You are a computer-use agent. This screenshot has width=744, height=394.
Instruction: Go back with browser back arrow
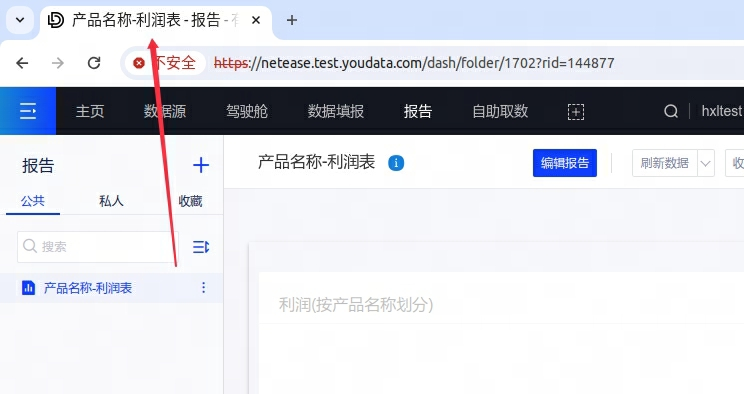pos(22,63)
